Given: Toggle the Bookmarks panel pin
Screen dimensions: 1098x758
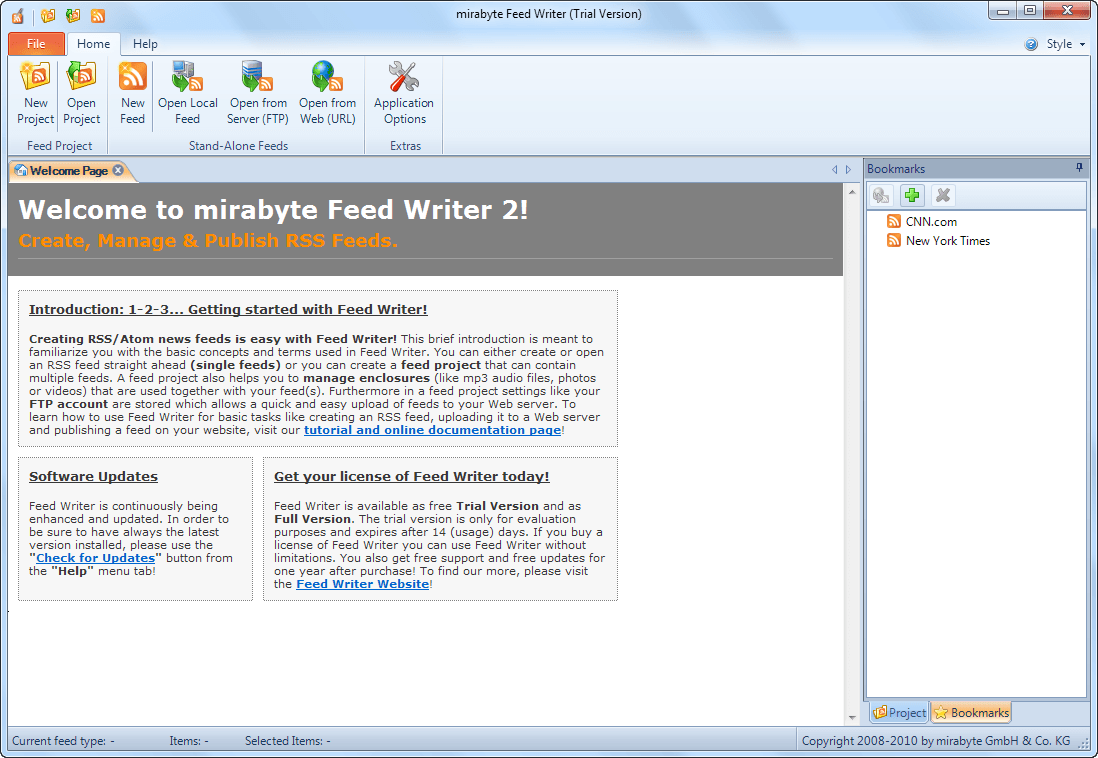Looking at the screenshot, I should click(x=1079, y=168).
